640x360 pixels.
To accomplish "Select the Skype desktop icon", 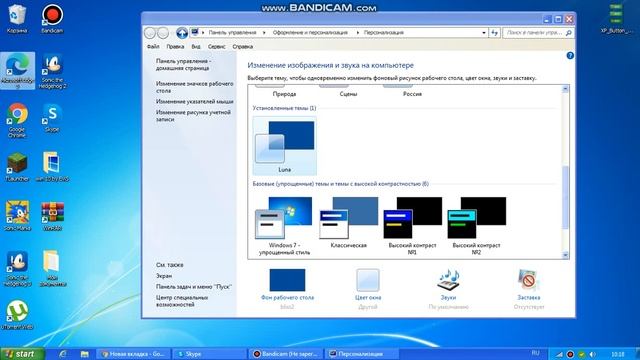I will click(52, 118).
